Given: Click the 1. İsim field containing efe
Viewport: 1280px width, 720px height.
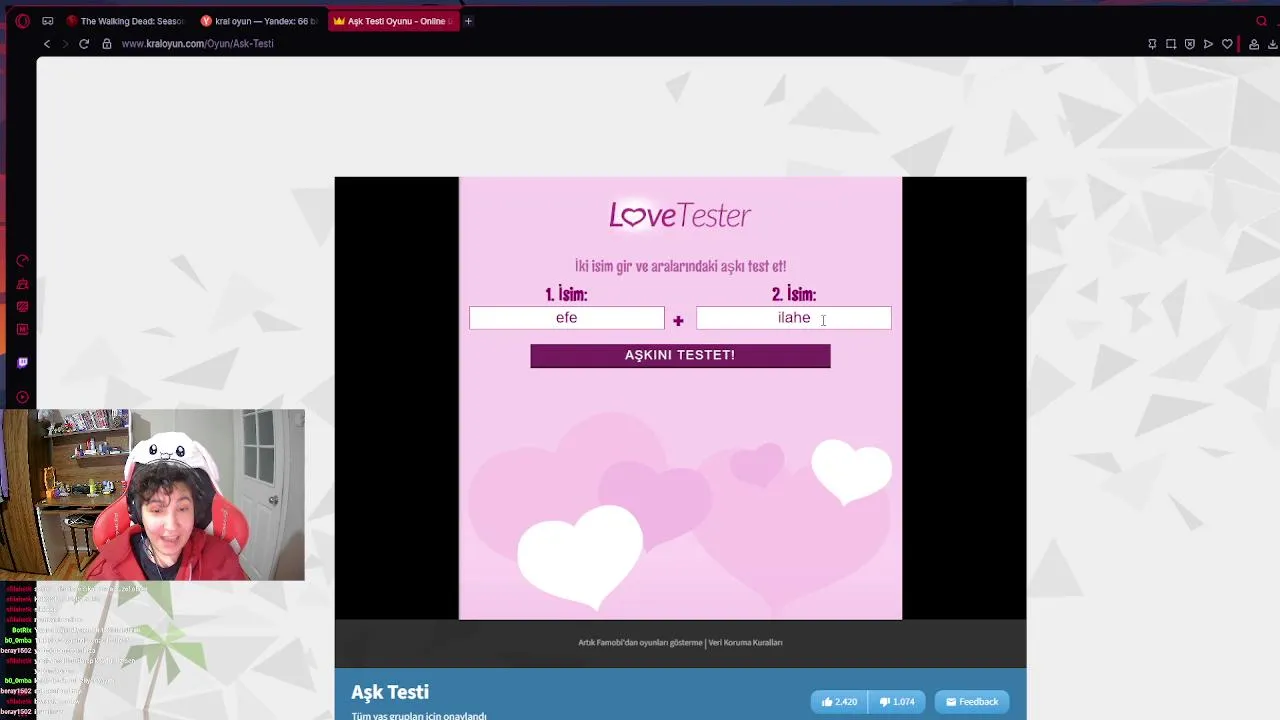Looking at the screenshot, I should pyautogui.click(x=567, y=318).
